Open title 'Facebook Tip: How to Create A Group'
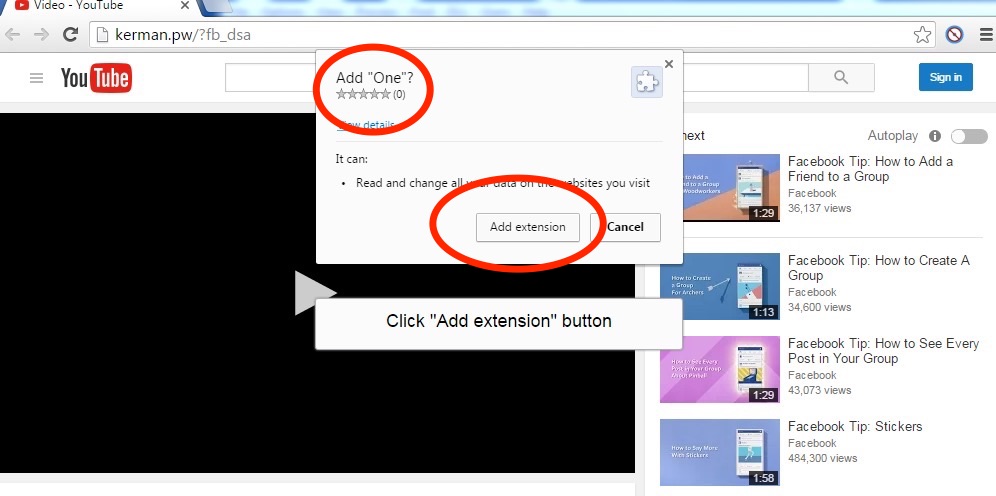Image resolution: width=996 pixels, height=496 pixels. coord(878,268)
